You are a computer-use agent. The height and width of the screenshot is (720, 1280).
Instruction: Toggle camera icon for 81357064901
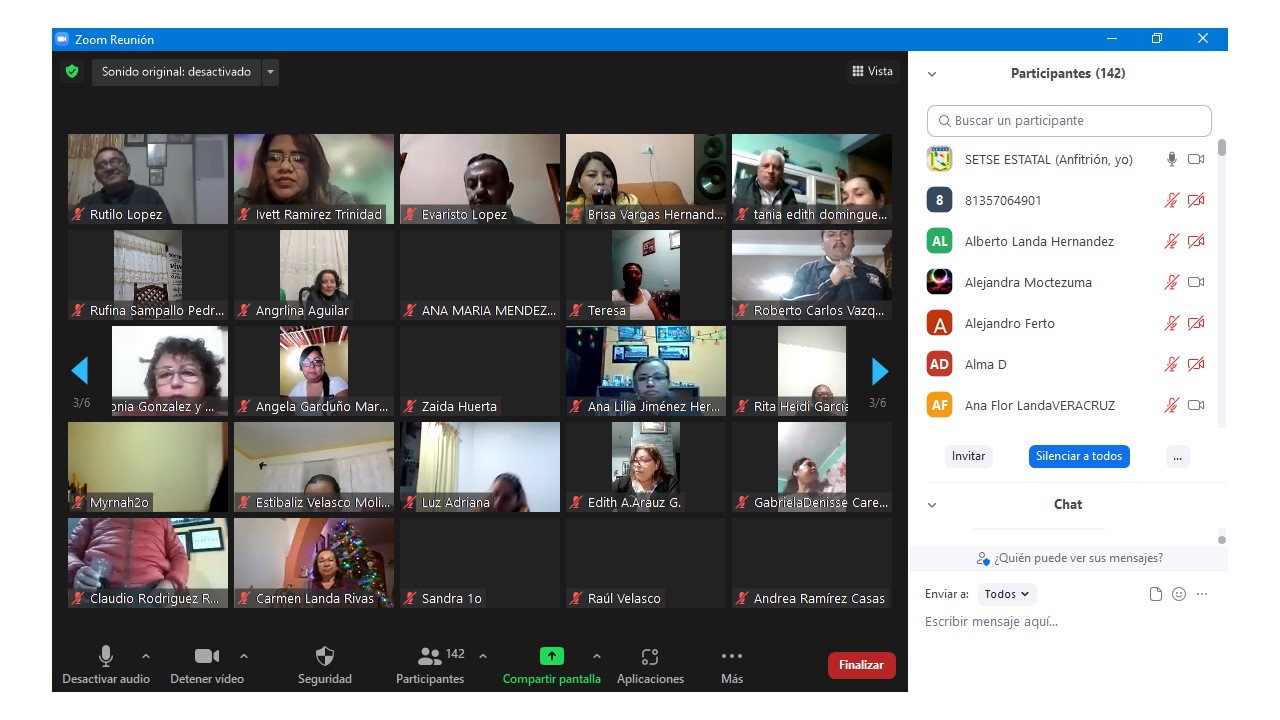1196,200
